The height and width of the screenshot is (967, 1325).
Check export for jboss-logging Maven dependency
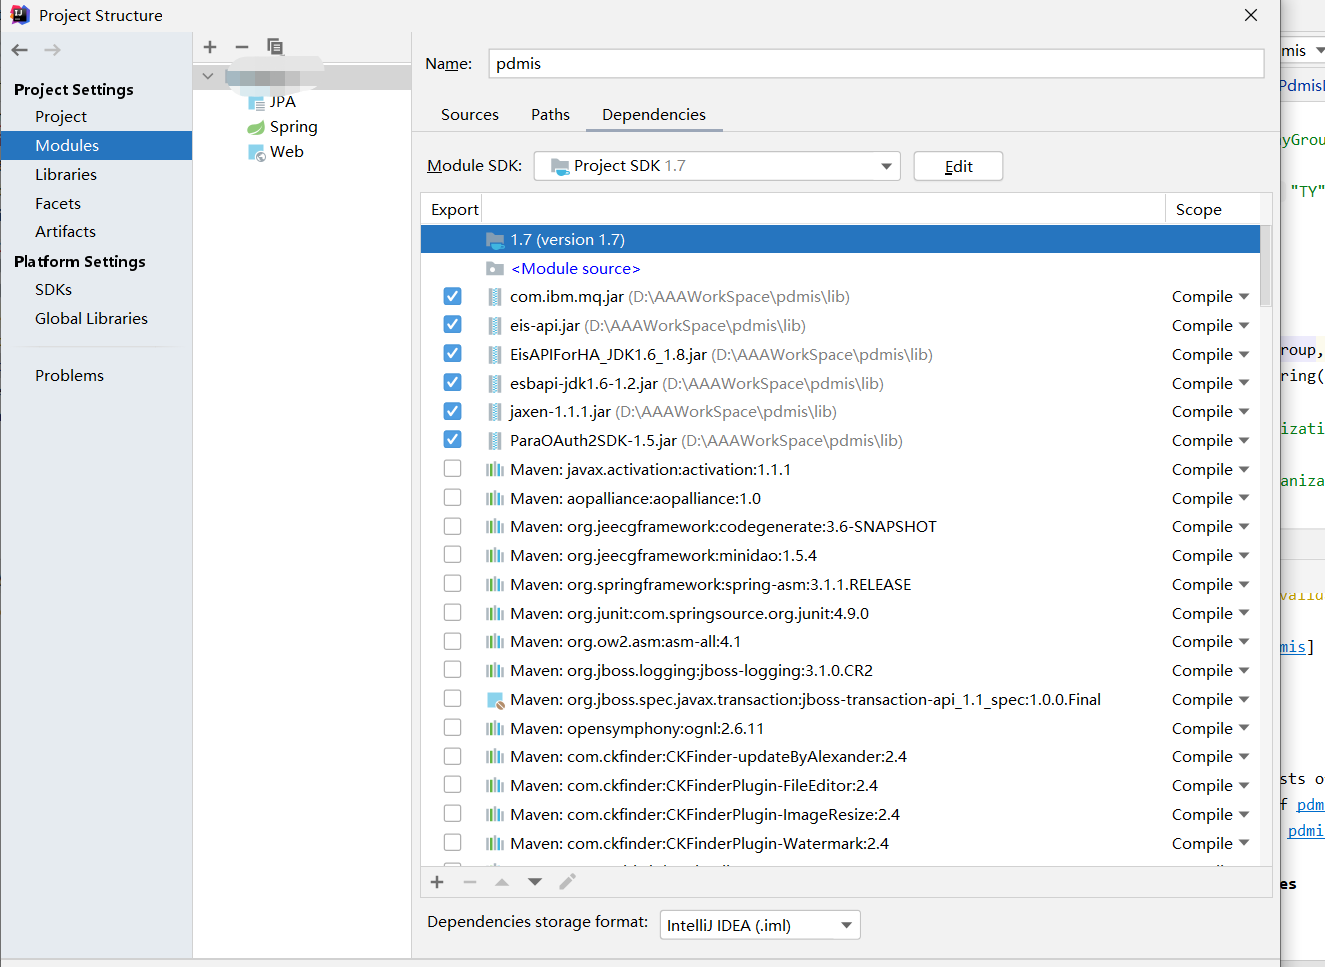coord(453,670)
